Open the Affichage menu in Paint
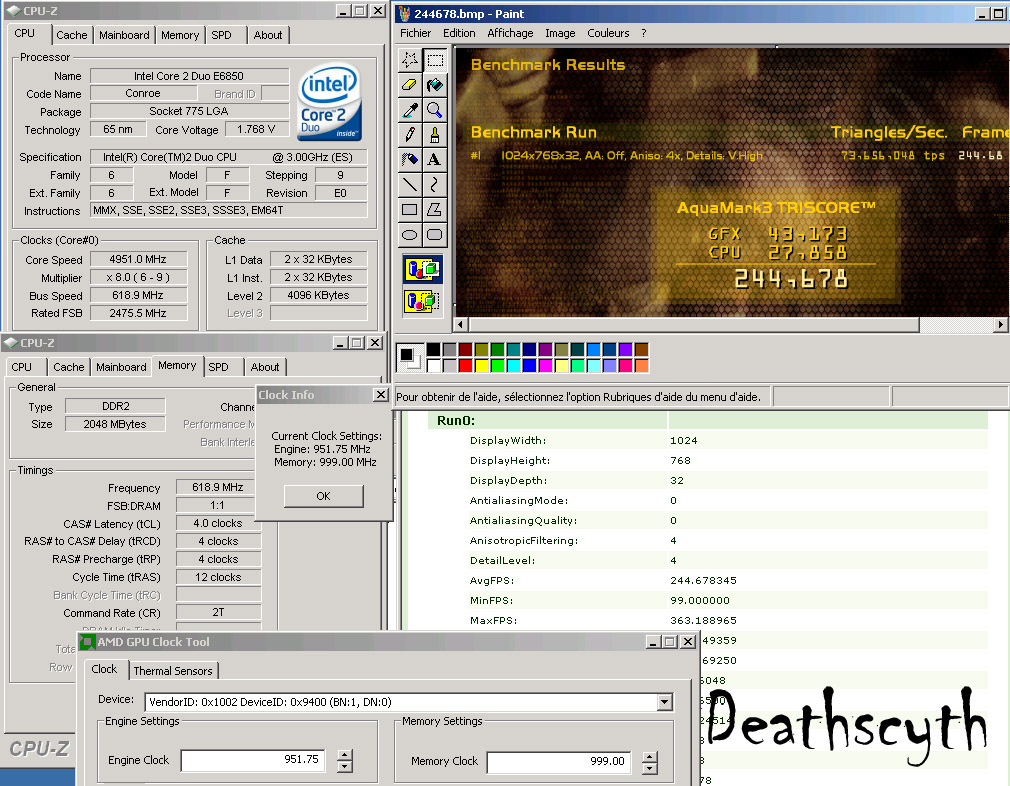Viewport: 1010px width, 786px height. point(510,33)
